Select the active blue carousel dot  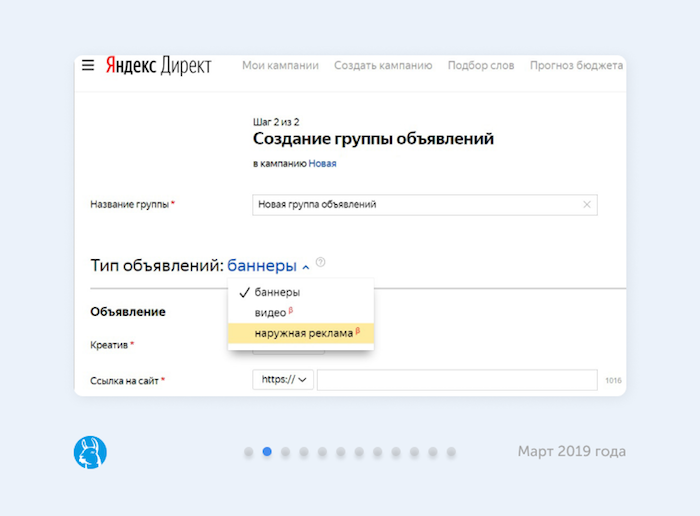coord(267,452)
